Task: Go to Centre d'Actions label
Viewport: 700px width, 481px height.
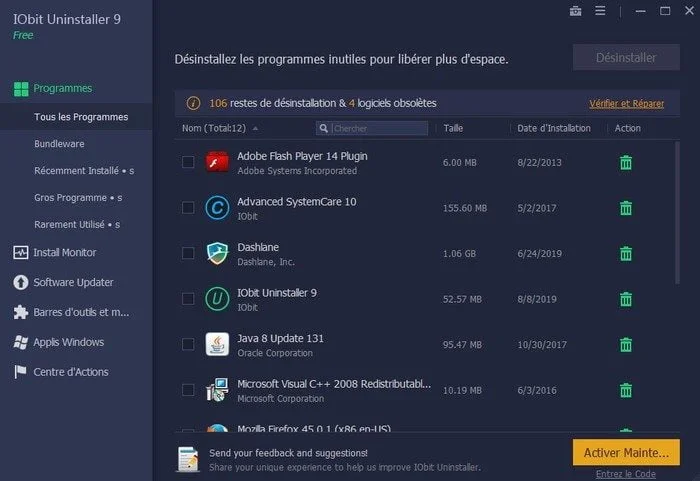Action: click(71, 372)
